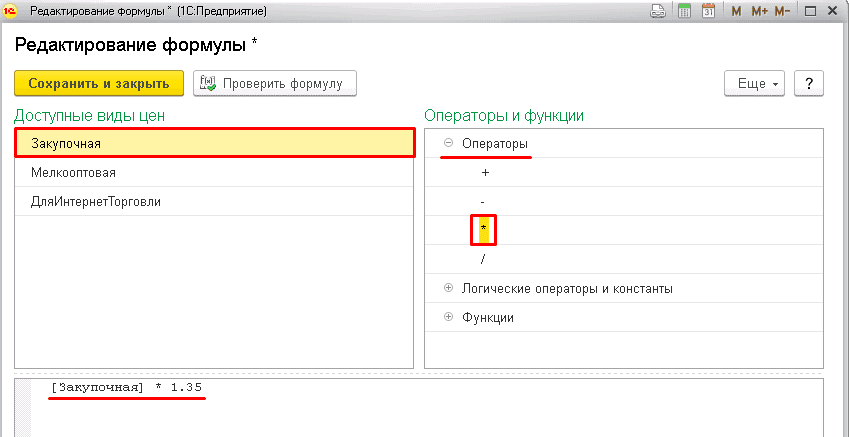The width and height of the screenshot is (849, 437).
Task: Choose ДляИнтернетТорговли price type
Action: pos(215,201)
